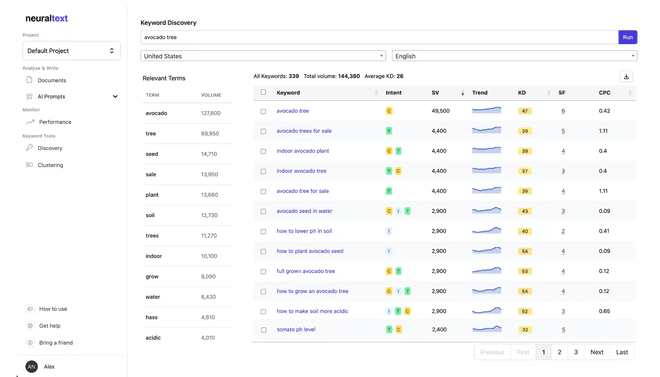Open the Default Project selector
660x377 pixels.
(x=71, y=50)
